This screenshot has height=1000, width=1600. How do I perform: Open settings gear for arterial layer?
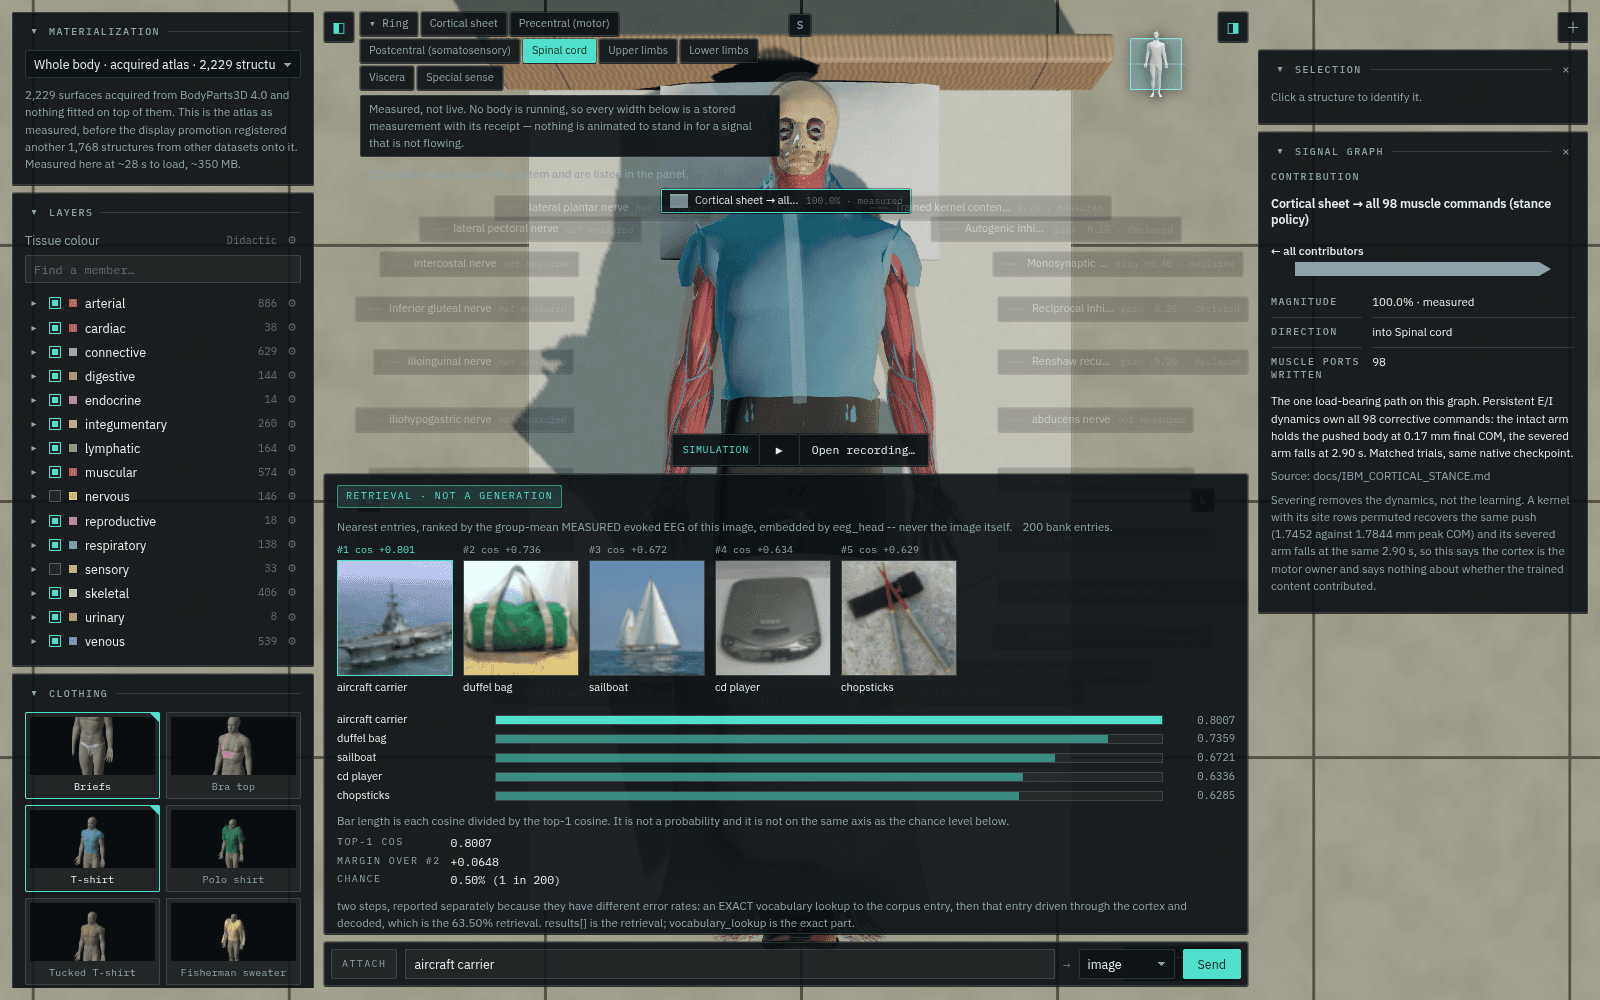coord(292,303)
